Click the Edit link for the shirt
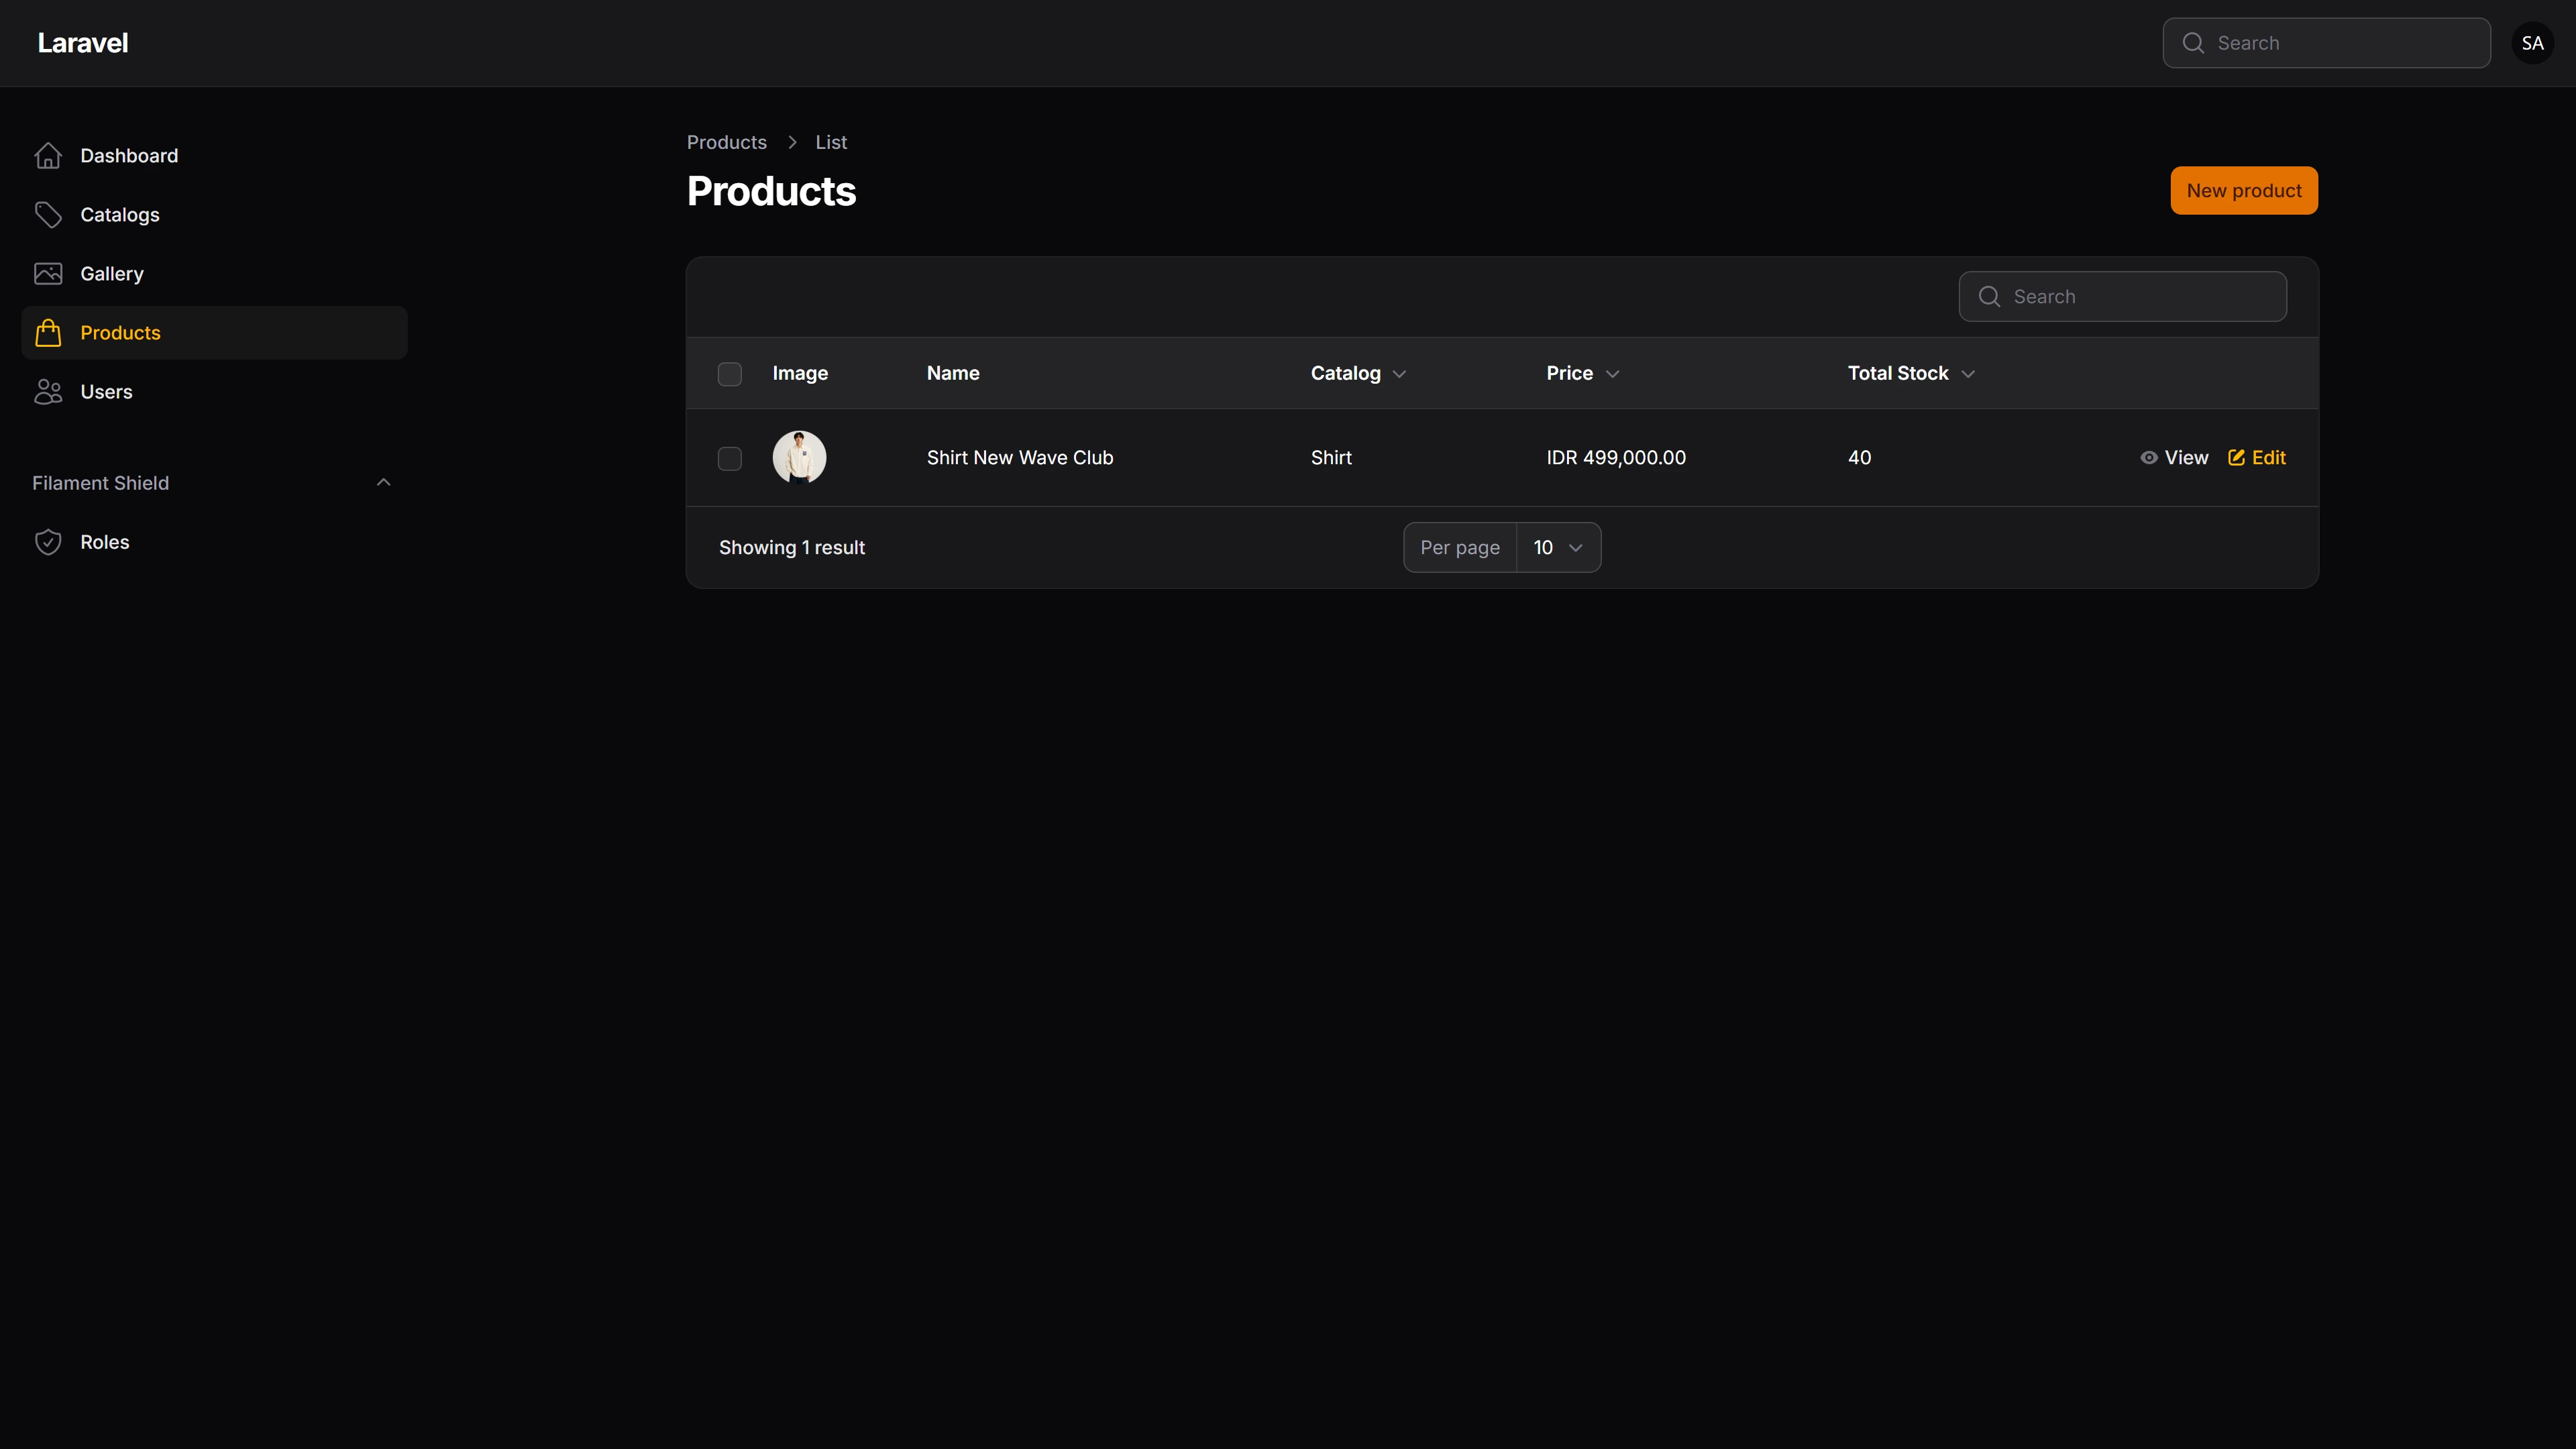This screenshot has height=1449, width=2576. point(2256,458)
